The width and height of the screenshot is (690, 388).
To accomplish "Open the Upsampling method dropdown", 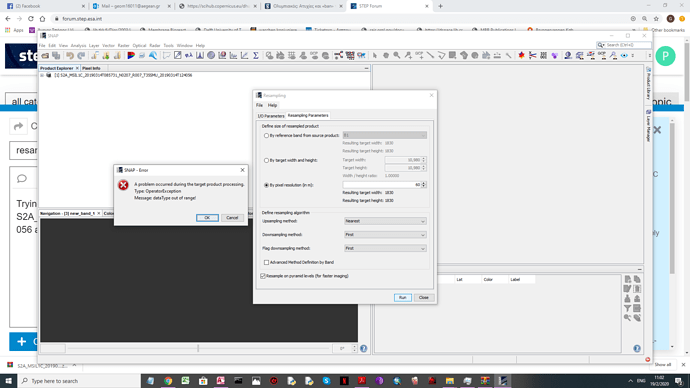I will (385, 221).
